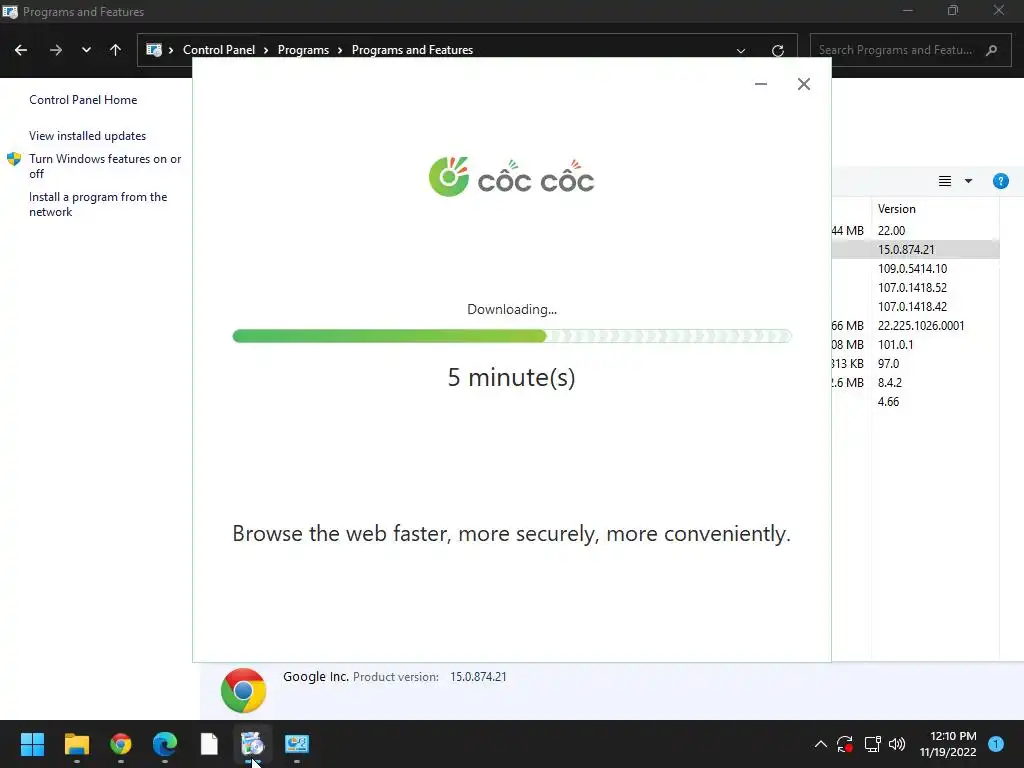
Task: Select the row with version 15.0.874.21
Action: [915, 249]
